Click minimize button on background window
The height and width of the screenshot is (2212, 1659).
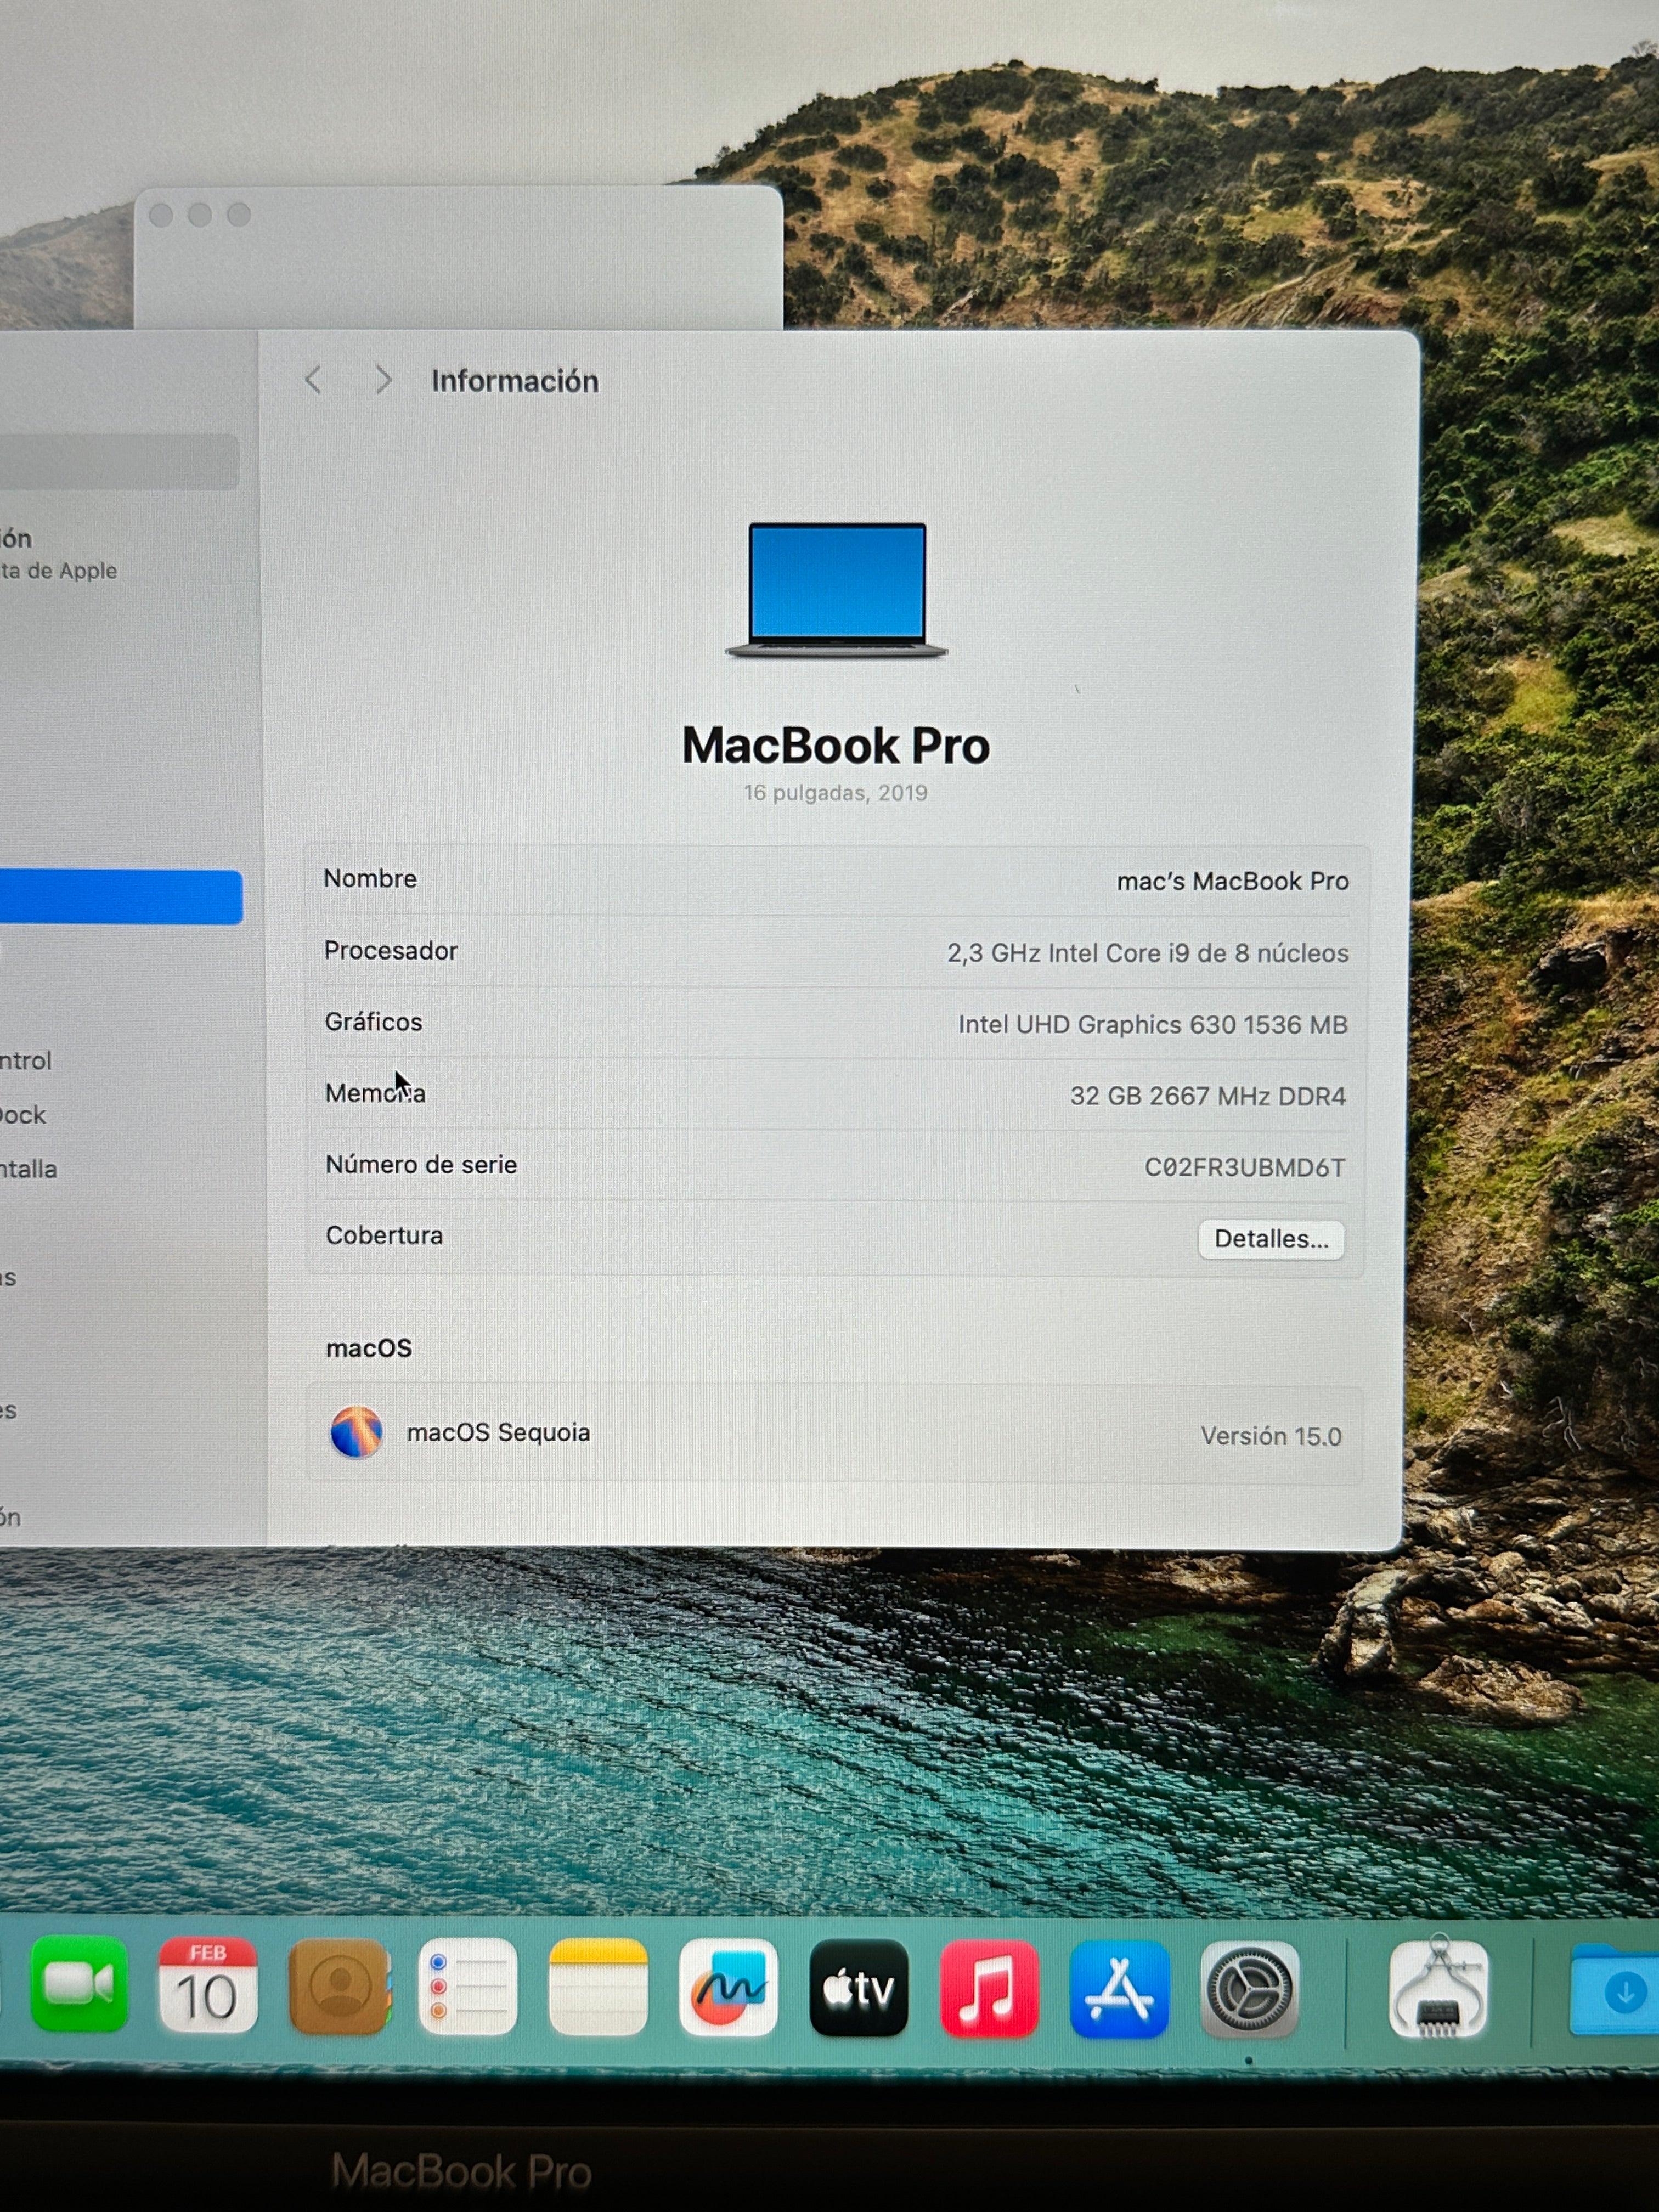pyautogui.click(x=200, y=215)
